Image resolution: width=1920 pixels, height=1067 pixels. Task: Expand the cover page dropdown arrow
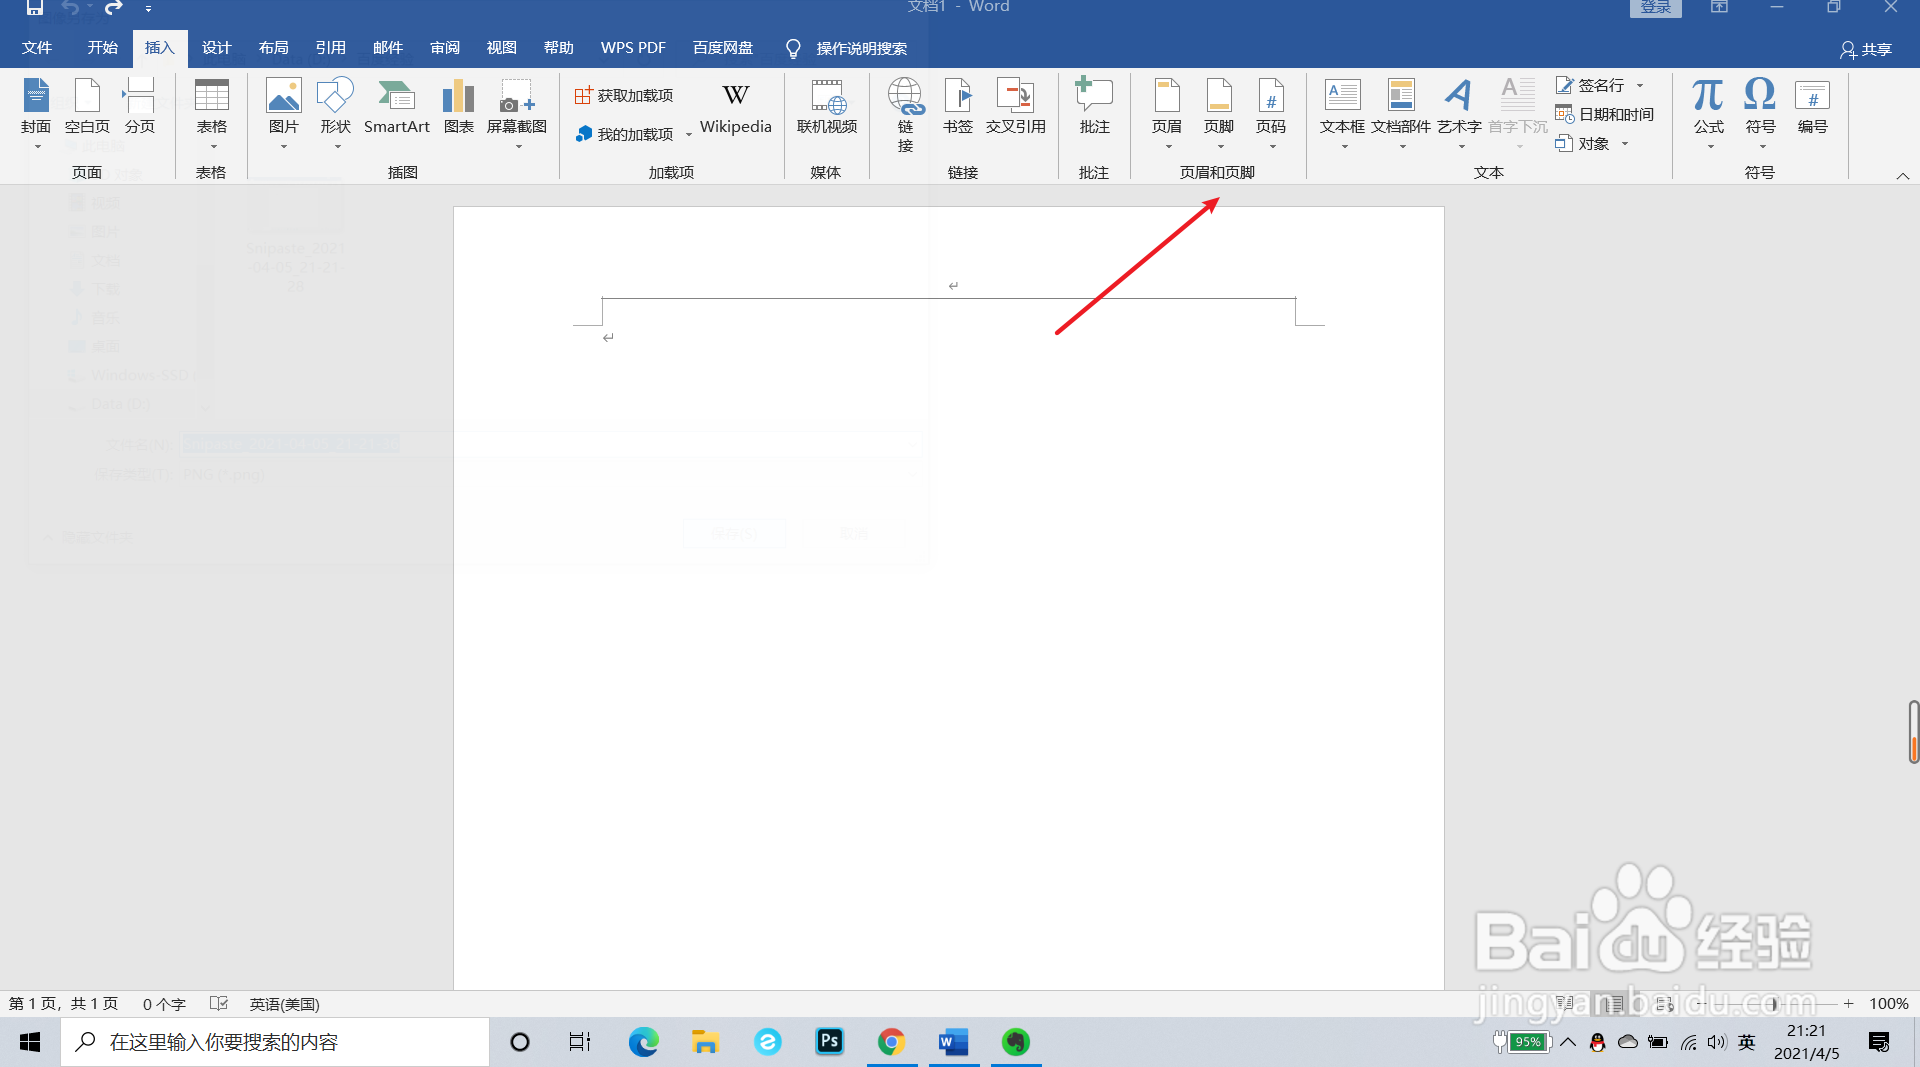tap(37, 147)
